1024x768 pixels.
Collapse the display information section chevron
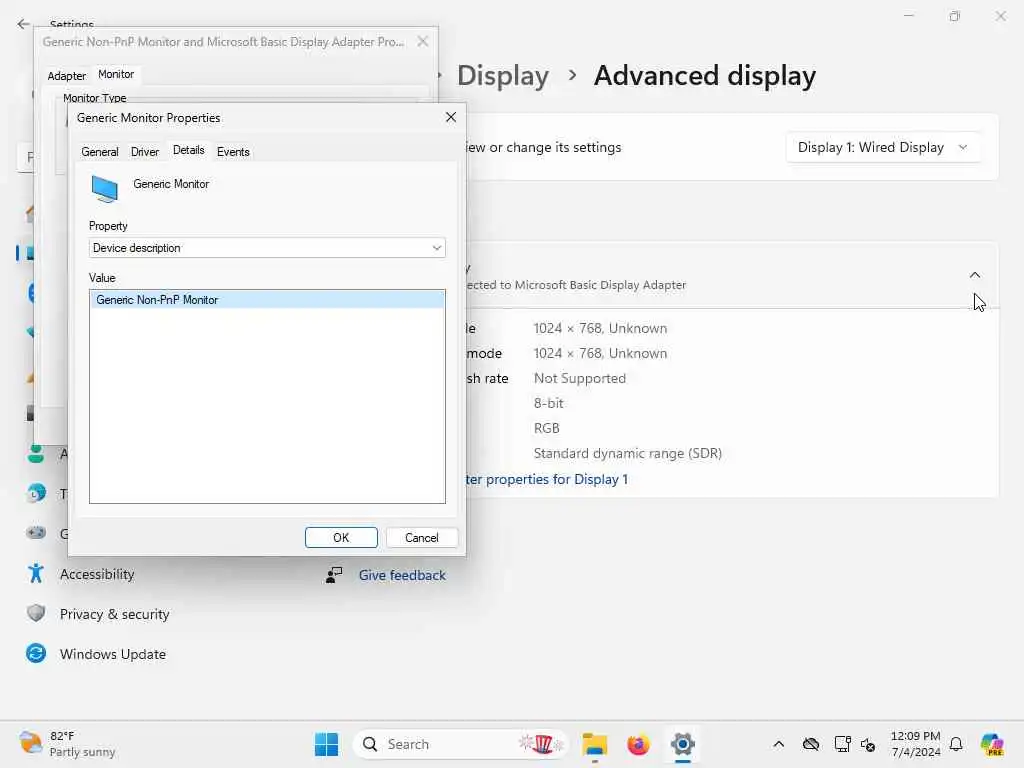click(974, 275)
